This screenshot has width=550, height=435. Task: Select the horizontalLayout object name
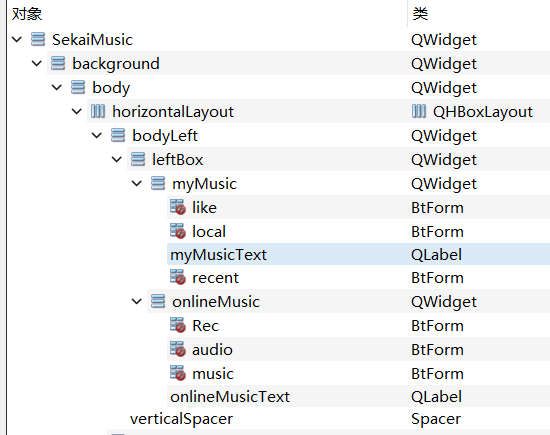pos(173,112)
